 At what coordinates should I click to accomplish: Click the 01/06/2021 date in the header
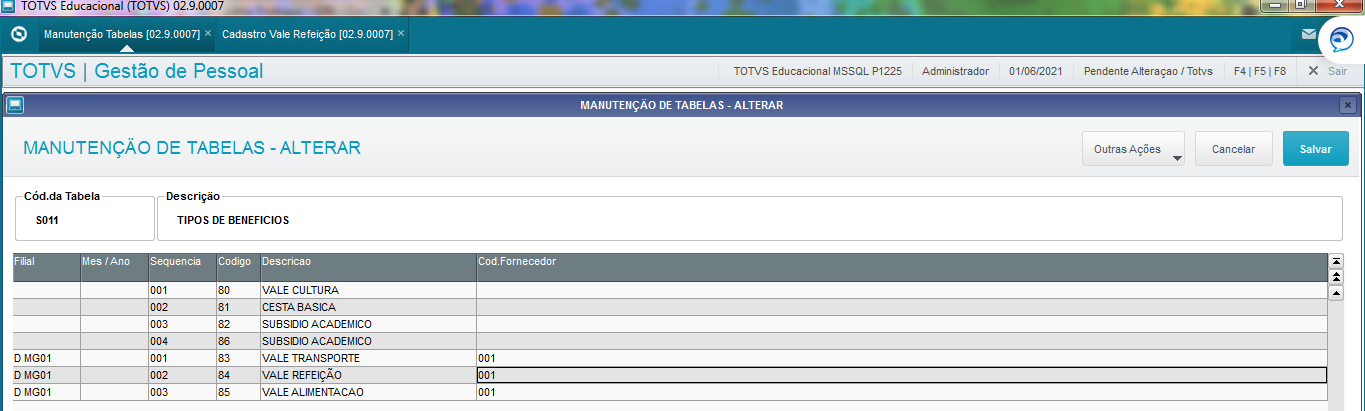click(x=1036, y=71)
